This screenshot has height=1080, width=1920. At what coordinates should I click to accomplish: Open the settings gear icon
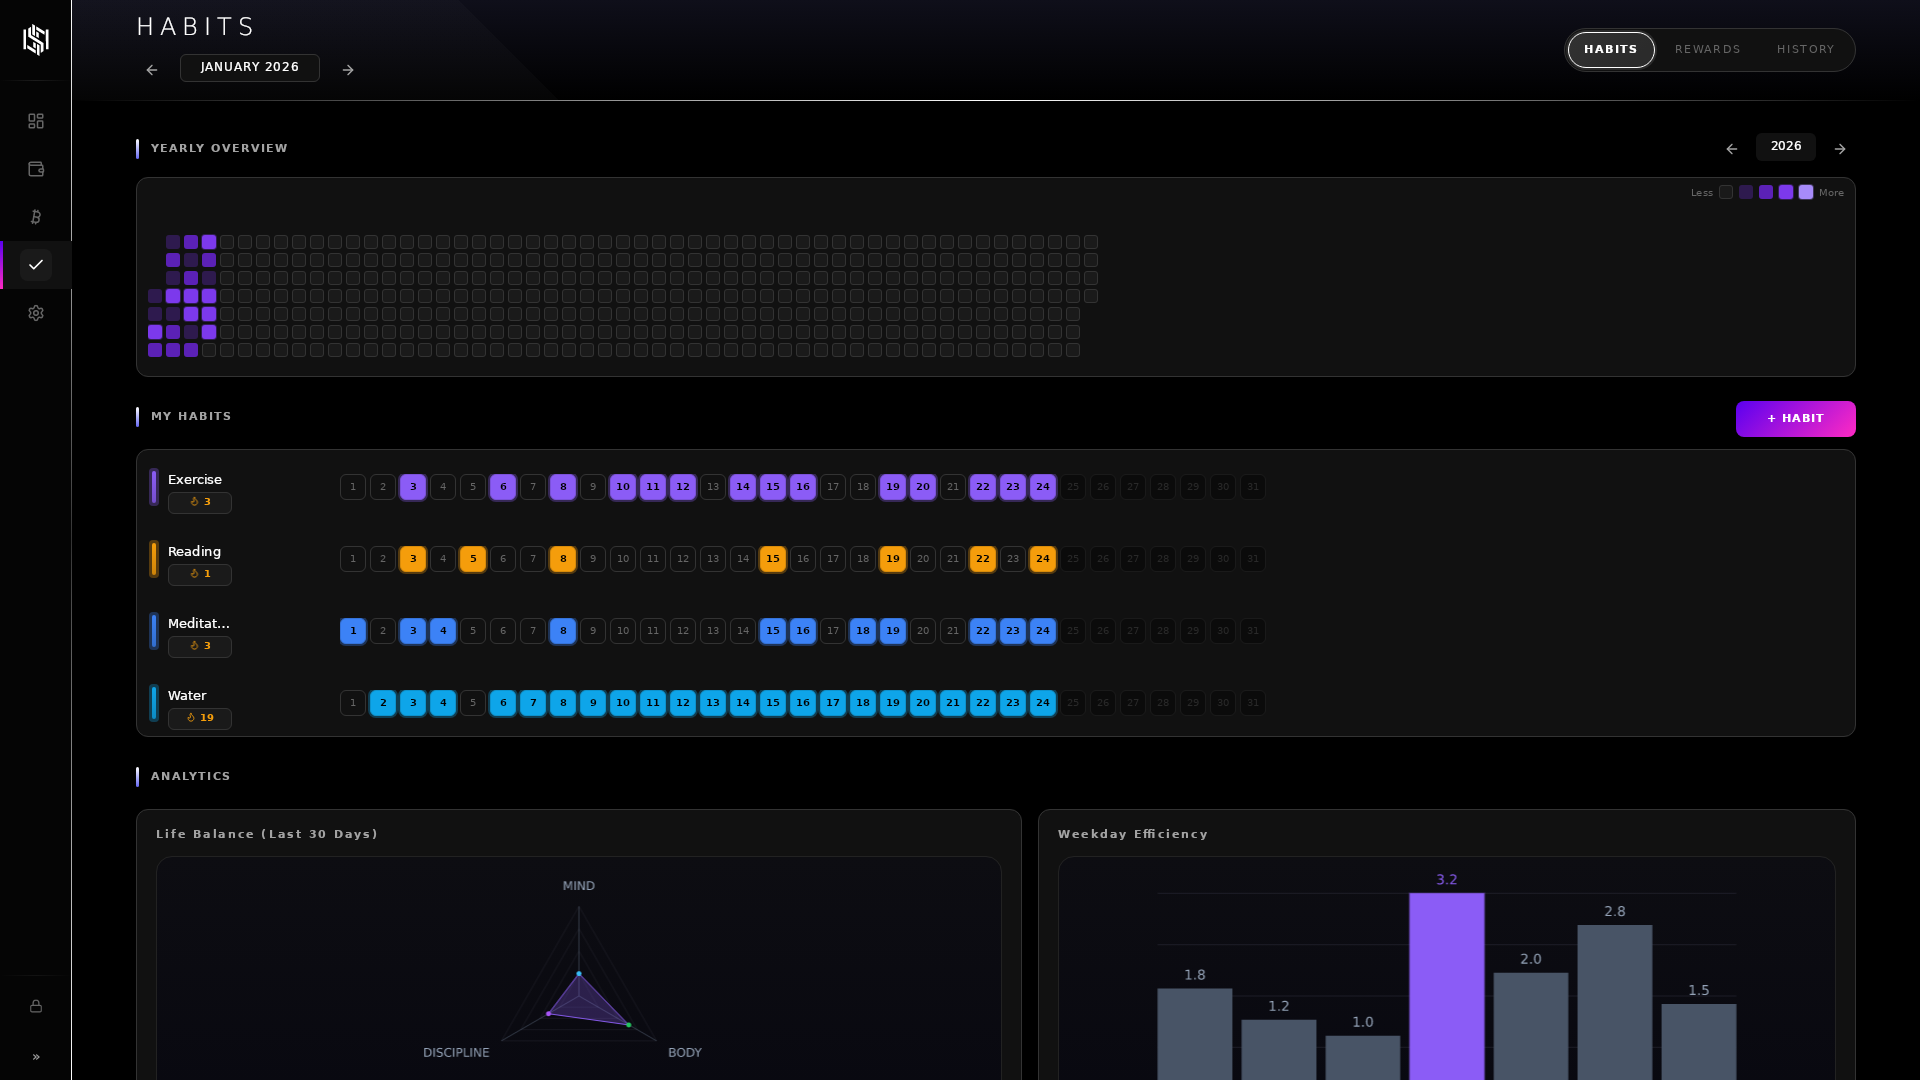pyautogui.click(x=36, y=313)
